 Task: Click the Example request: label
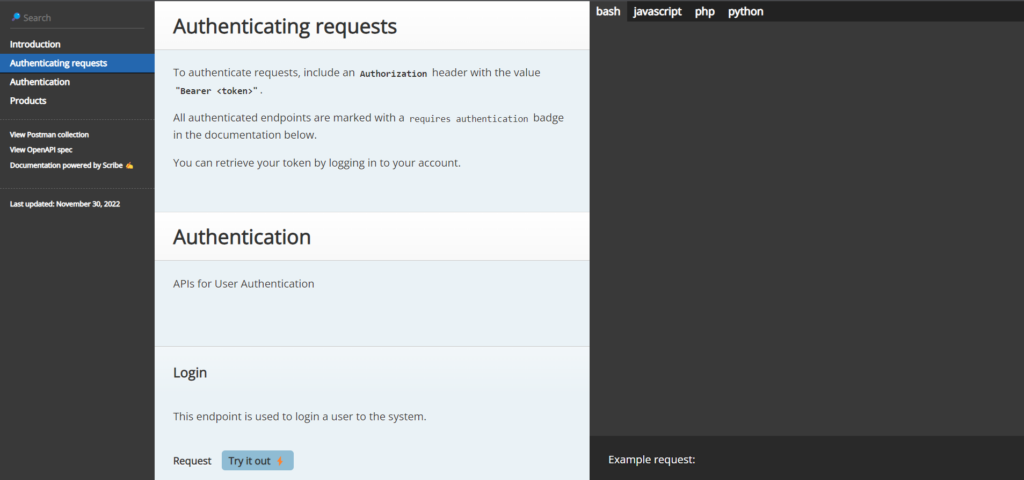click(x=652, y=460)
